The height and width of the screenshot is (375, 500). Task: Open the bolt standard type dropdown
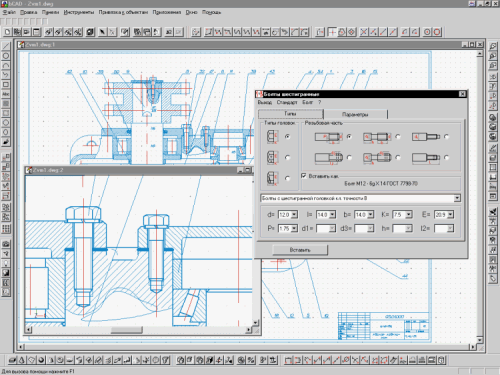(x=457, y=198)
